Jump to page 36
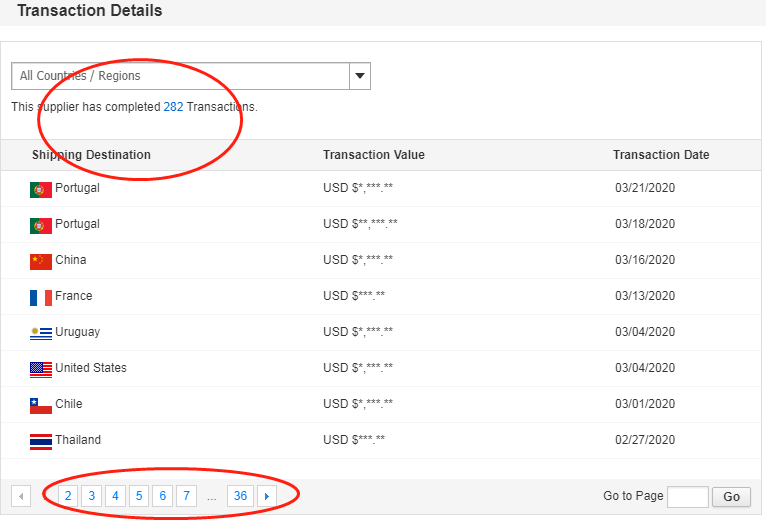766x521 pixels. [x=239, y=496]
